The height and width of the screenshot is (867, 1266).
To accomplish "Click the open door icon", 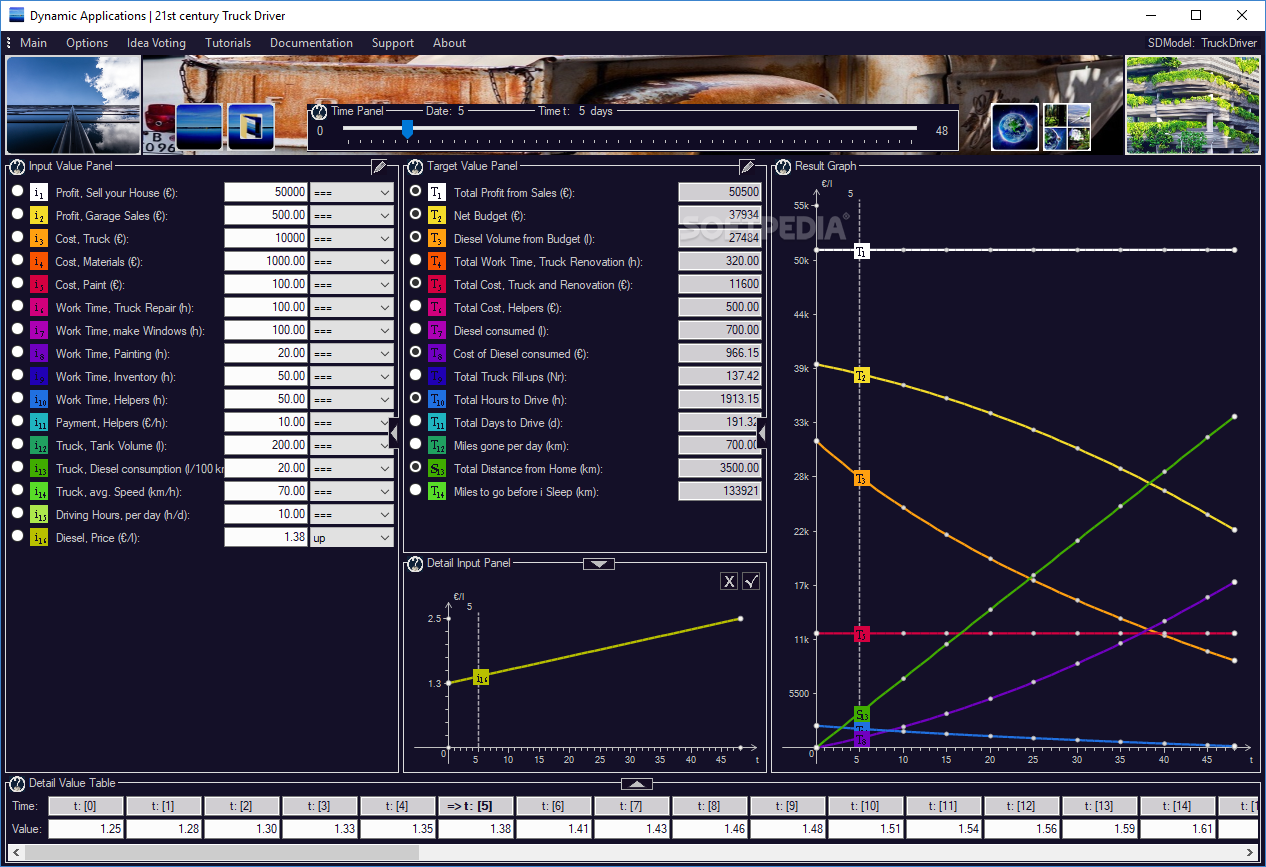I will (251, 127).
